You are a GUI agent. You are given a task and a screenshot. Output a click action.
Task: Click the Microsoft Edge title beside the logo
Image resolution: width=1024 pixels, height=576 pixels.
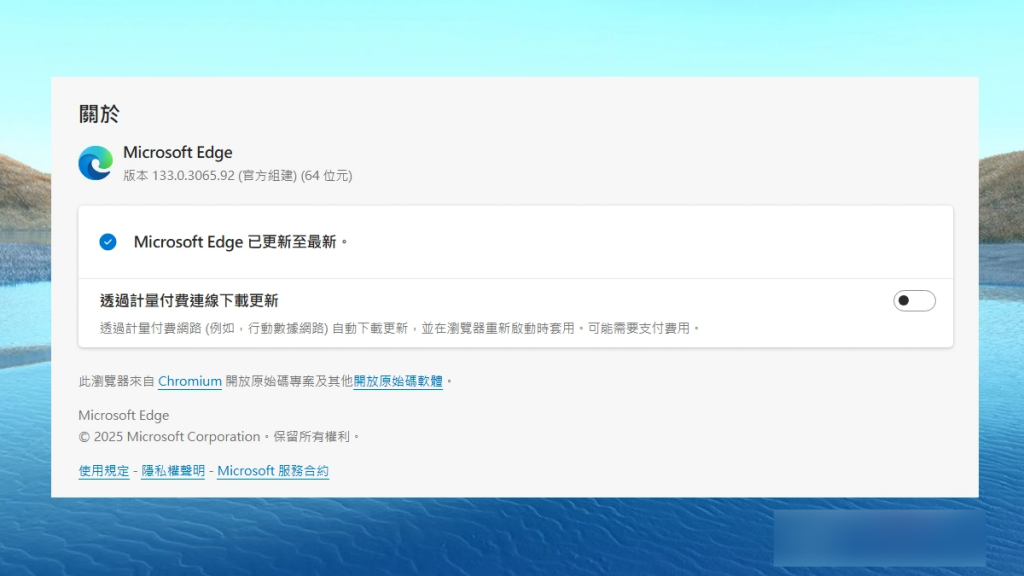(x=178, y=152)
